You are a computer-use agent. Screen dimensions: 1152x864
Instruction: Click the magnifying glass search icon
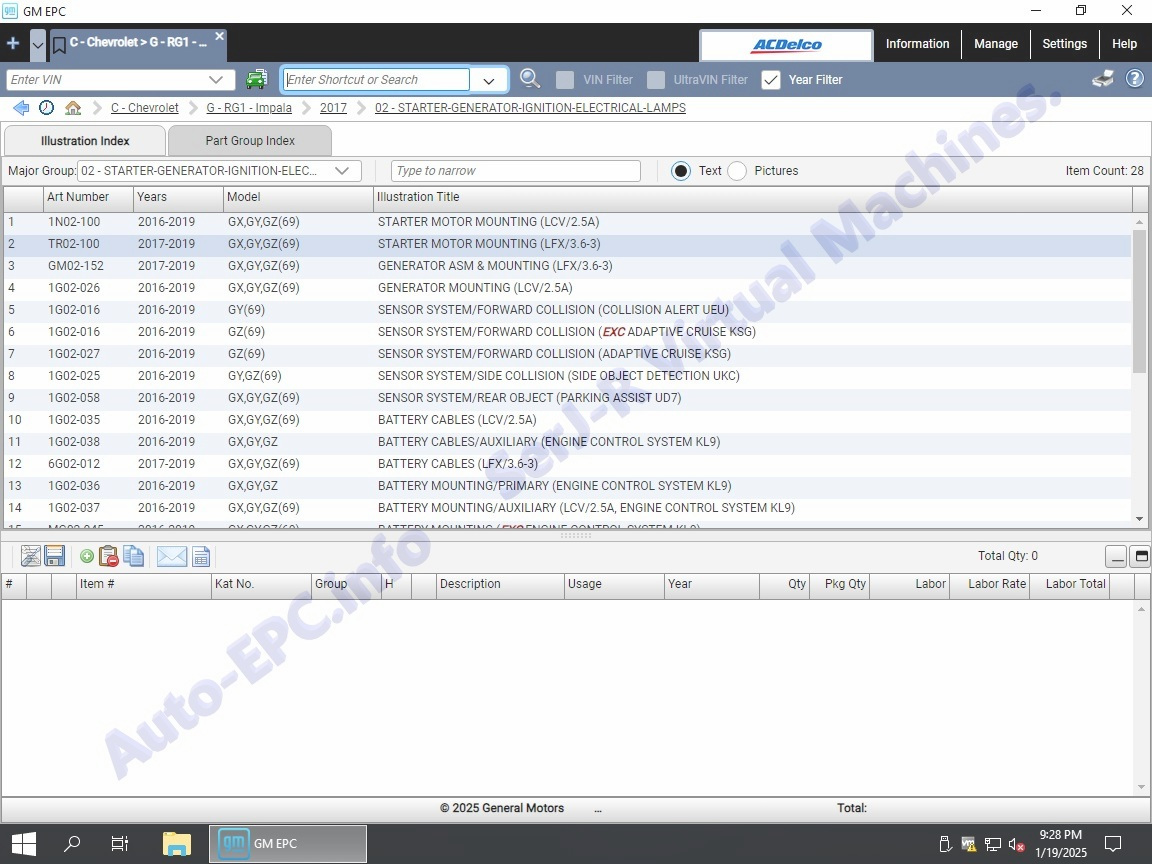click(530, 79)
